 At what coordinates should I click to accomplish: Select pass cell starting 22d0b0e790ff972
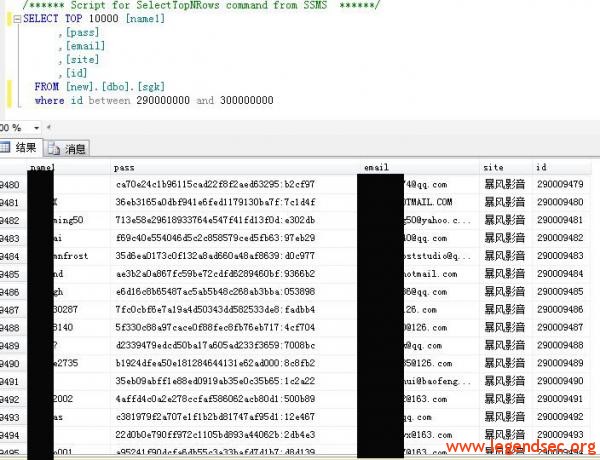coord(235,434)
